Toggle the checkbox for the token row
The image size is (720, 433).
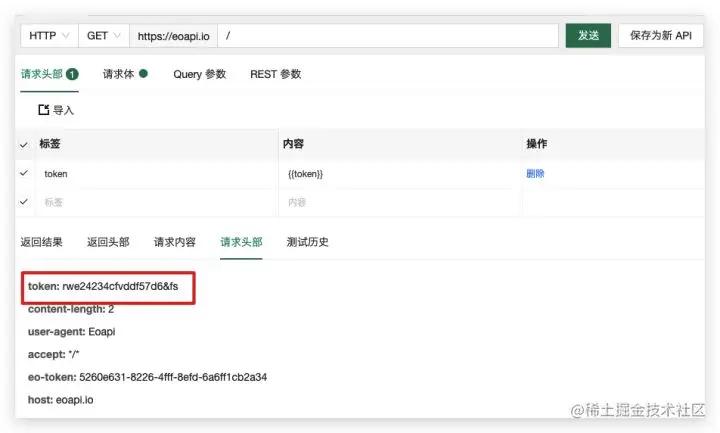[x=24, y=173]
